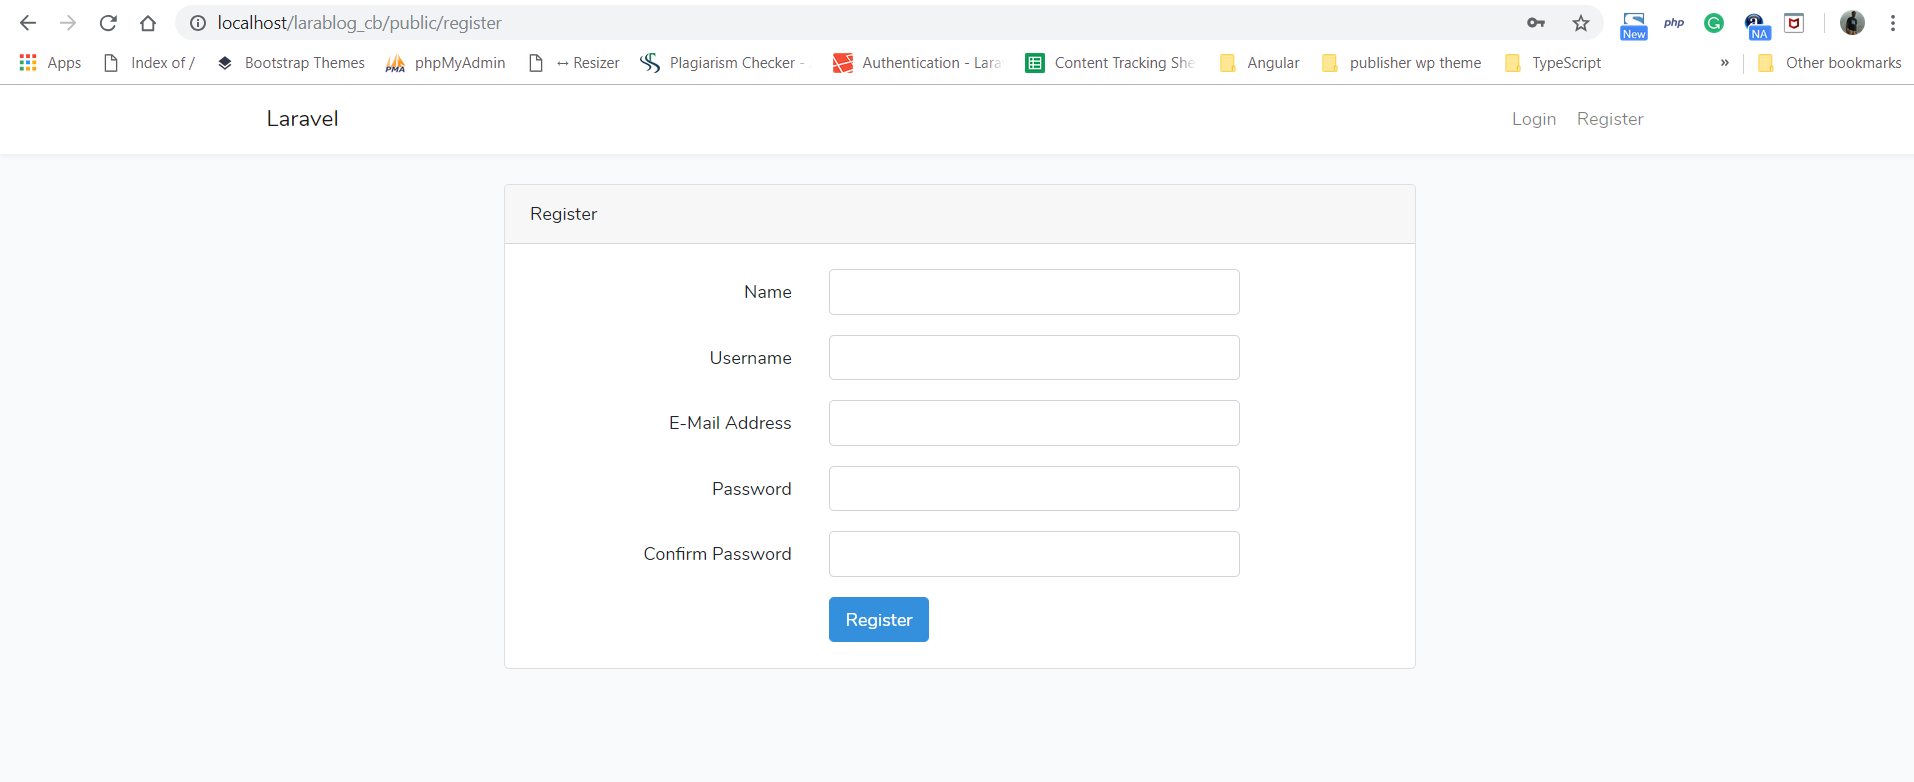Reload the page with the refresh icon
Image resolution: width=1914 pixels, height=782 pixels.
coord(108,22)
